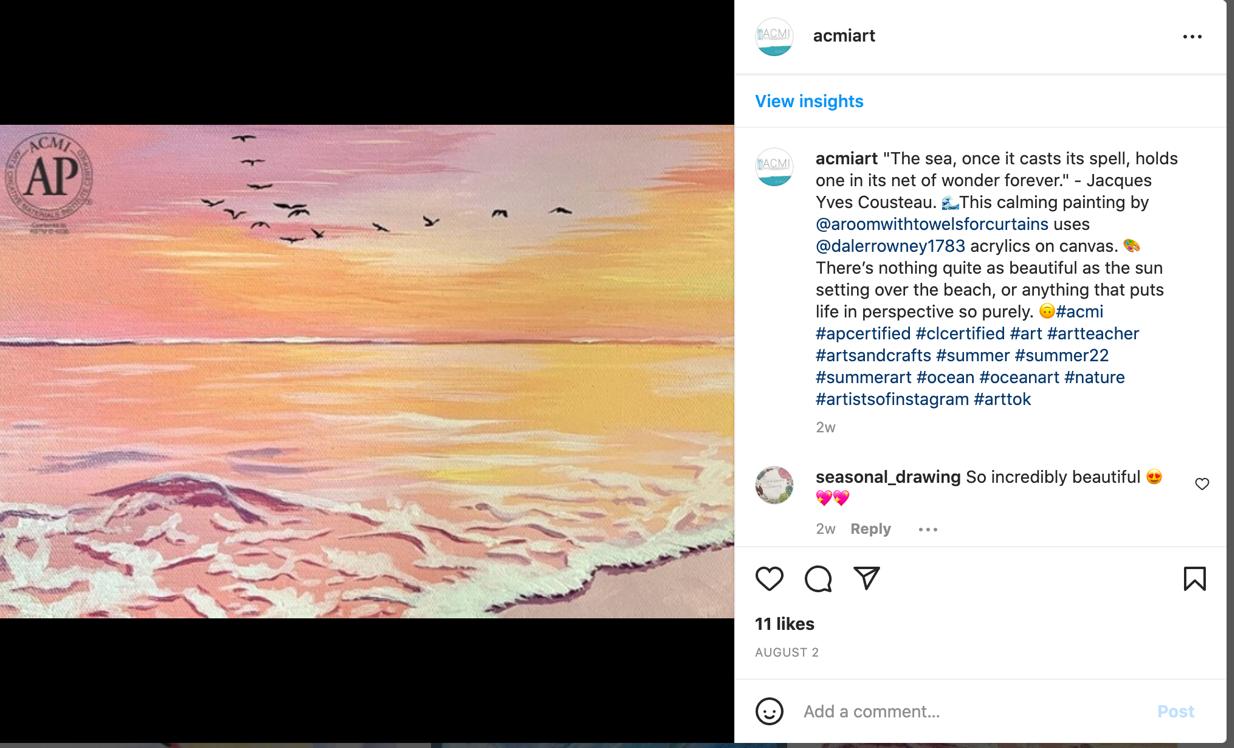
Task: Like the post with the heart icon
Action: pos(769,579)
